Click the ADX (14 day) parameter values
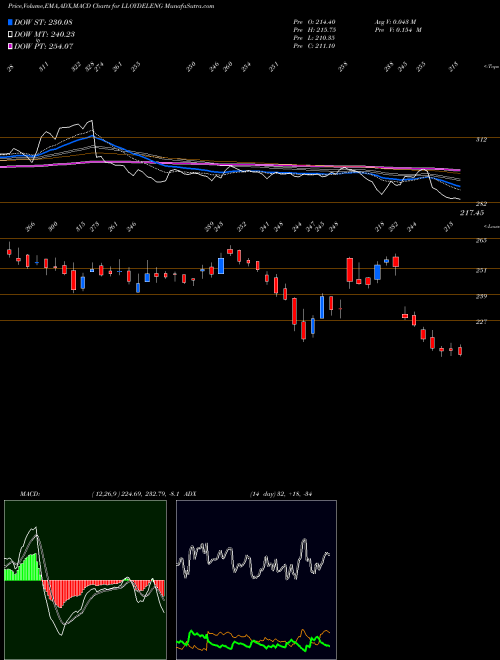This screenshot has height=660, width=500. (x=283, y=494)
